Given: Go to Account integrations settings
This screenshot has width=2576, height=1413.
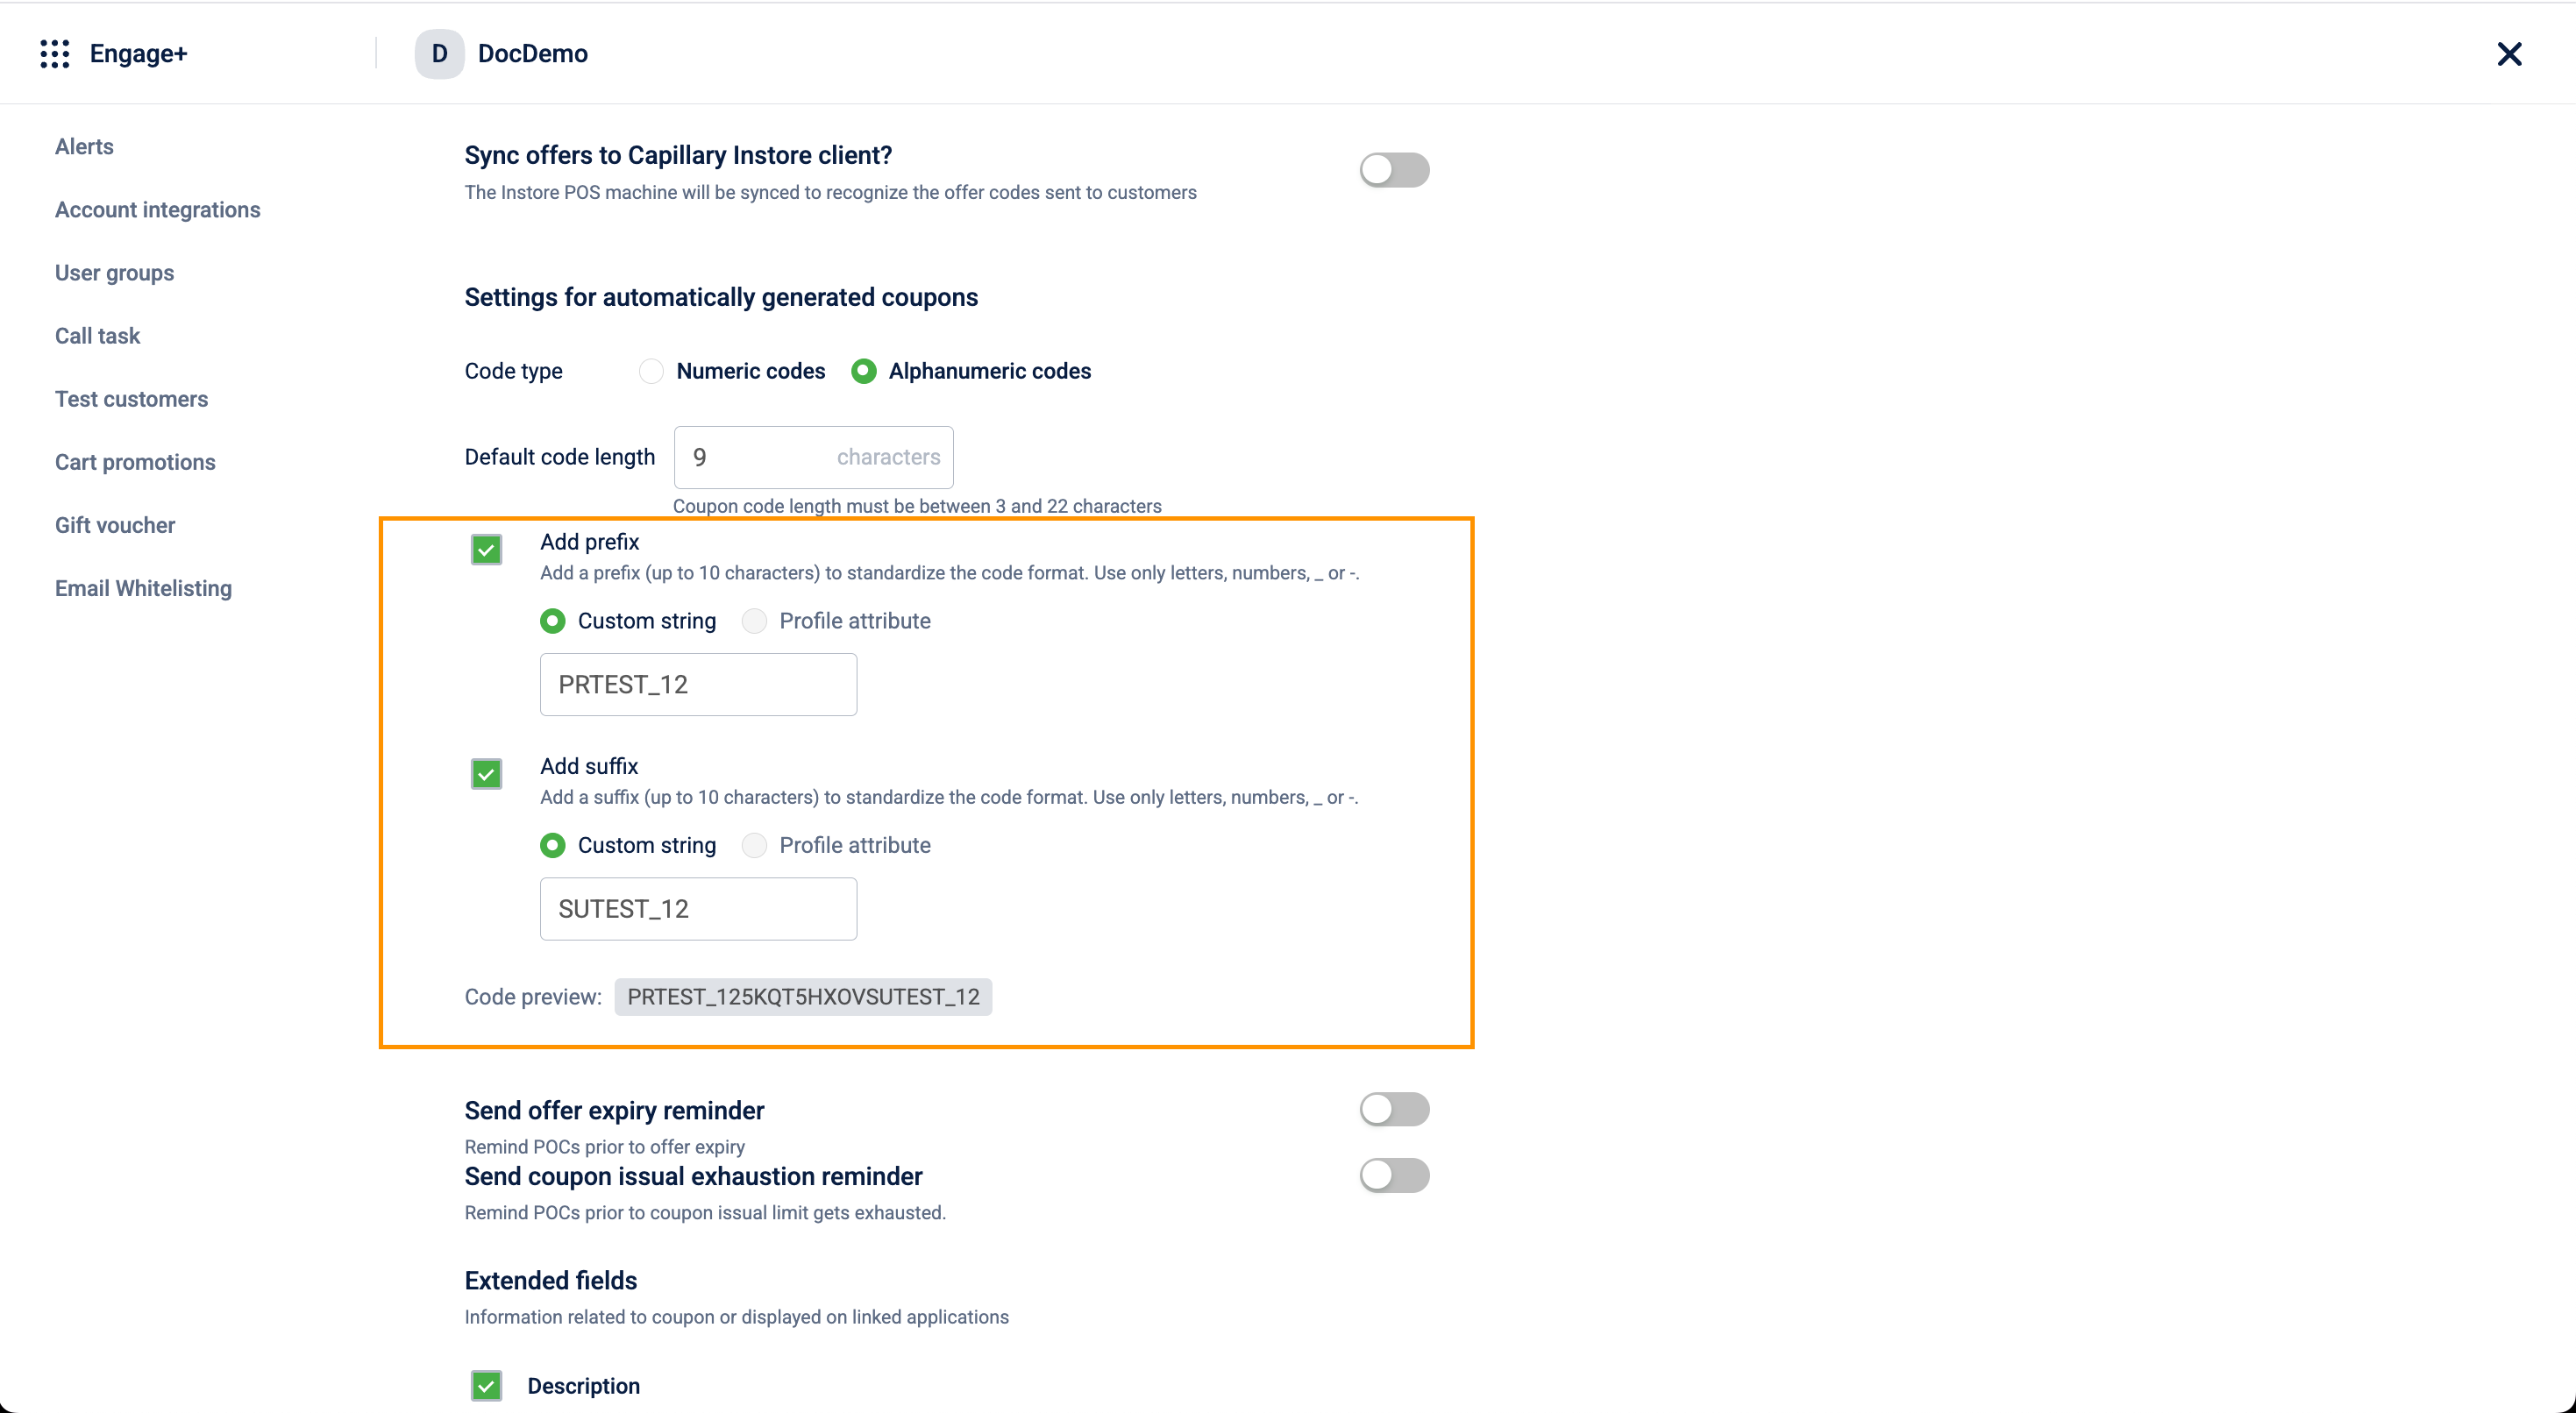Looking at the screenshot, I should (x=157, y=210).
